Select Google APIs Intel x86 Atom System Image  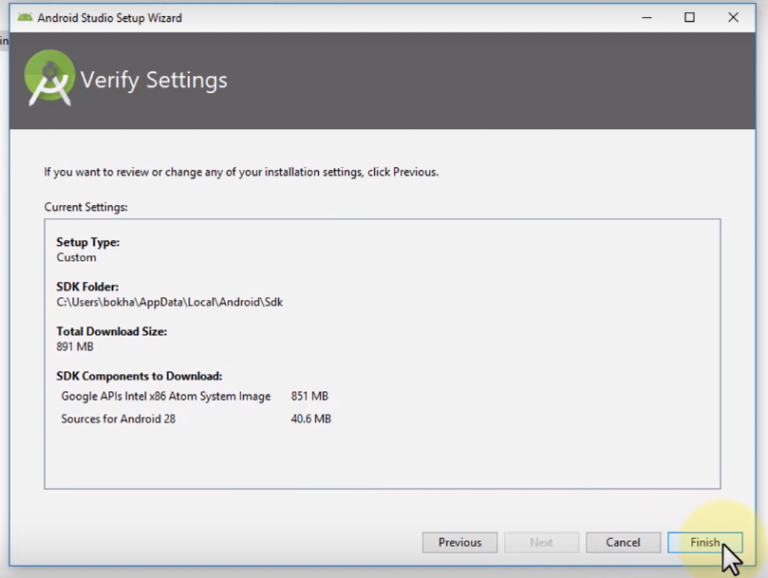[166, 396]
